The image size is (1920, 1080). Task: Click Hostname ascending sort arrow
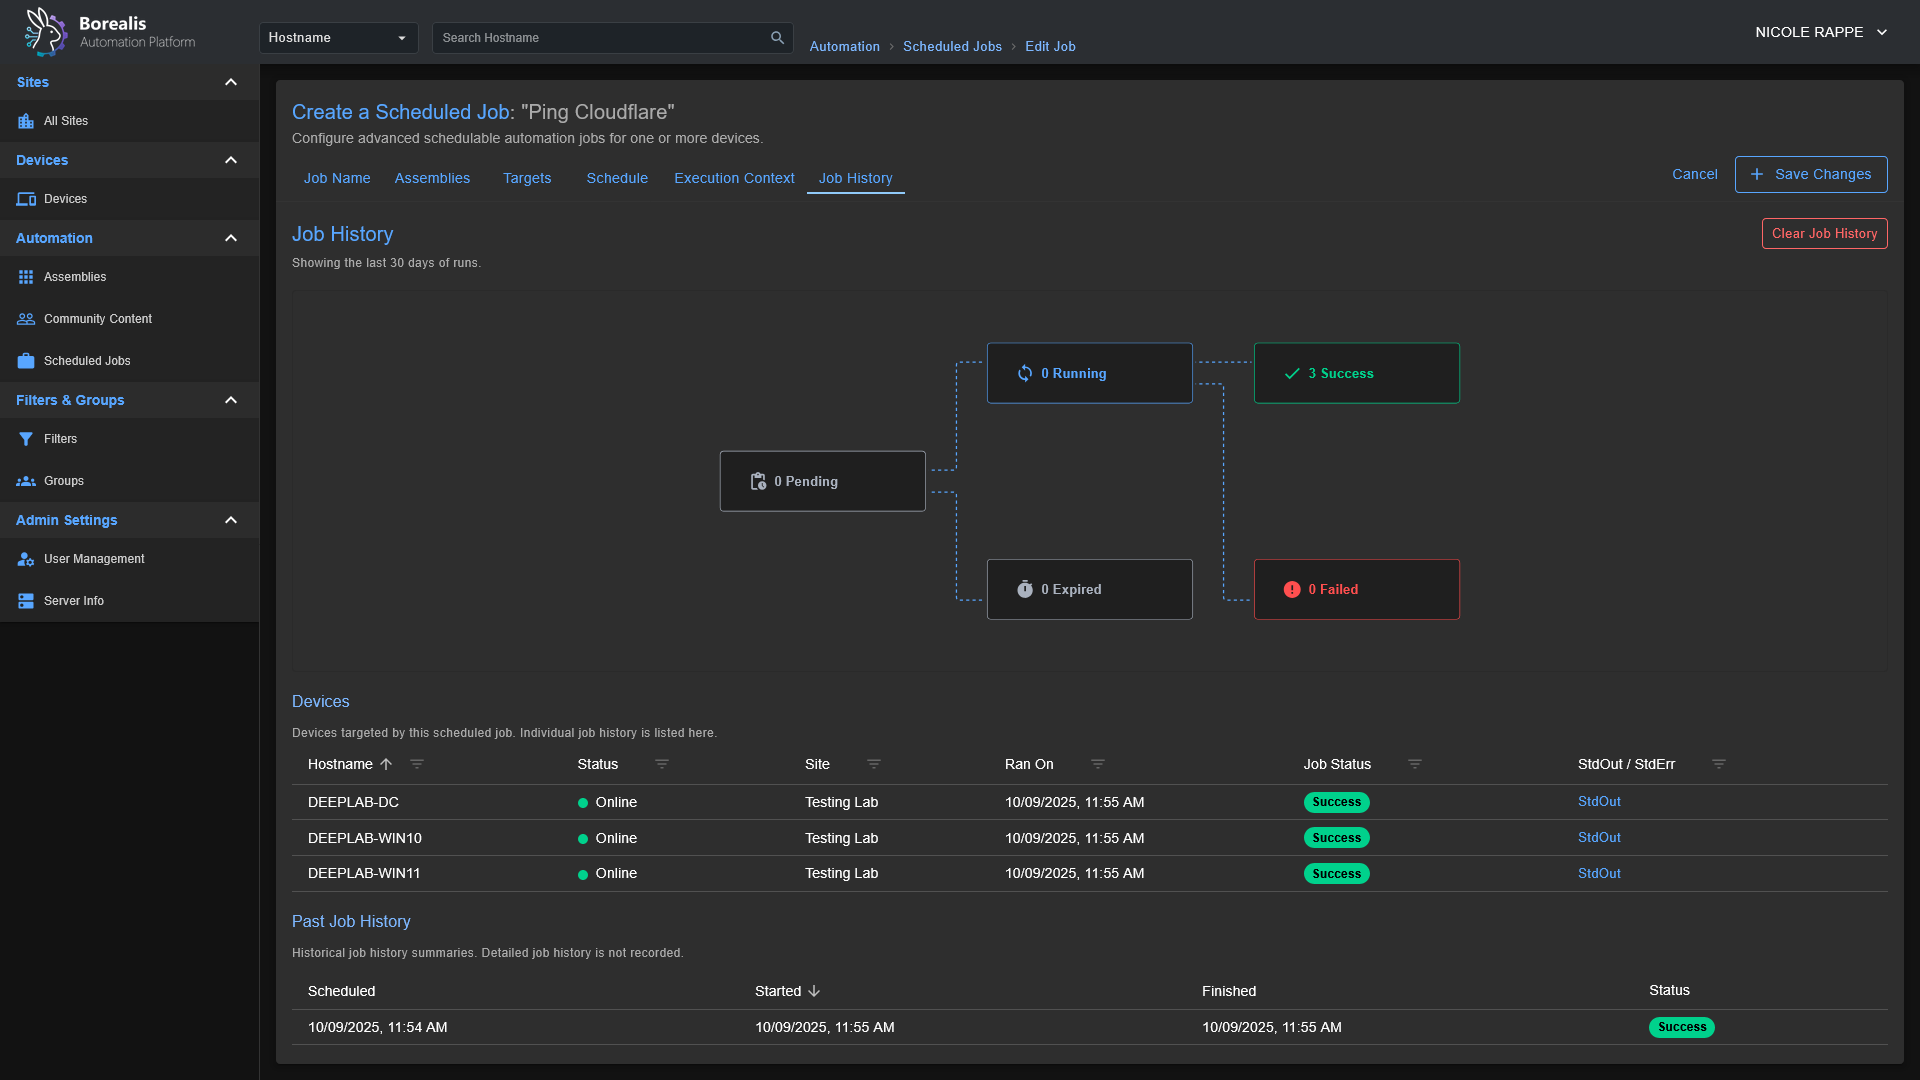(x=386, y=764)
